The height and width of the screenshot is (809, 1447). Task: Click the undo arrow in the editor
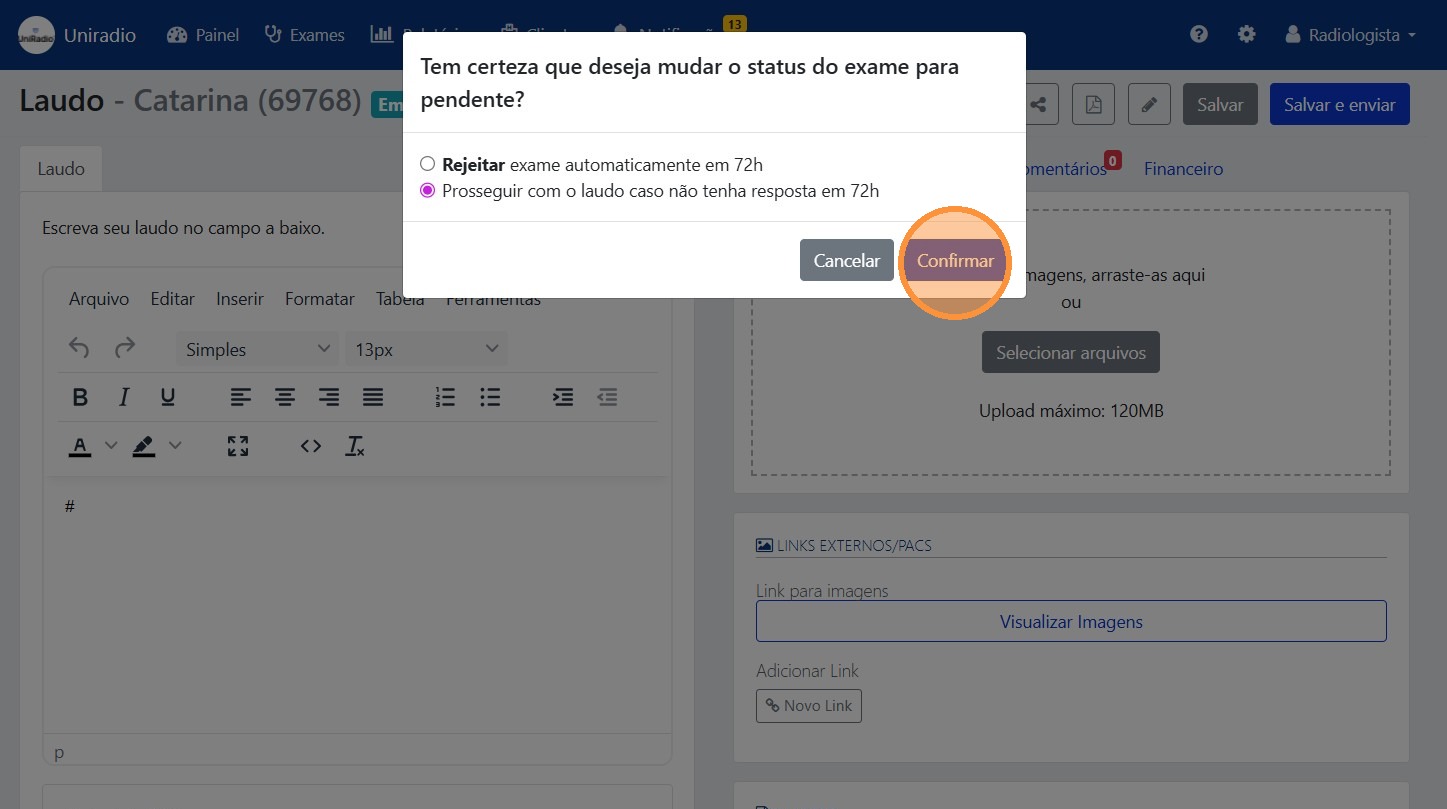(x=79, y=348)
